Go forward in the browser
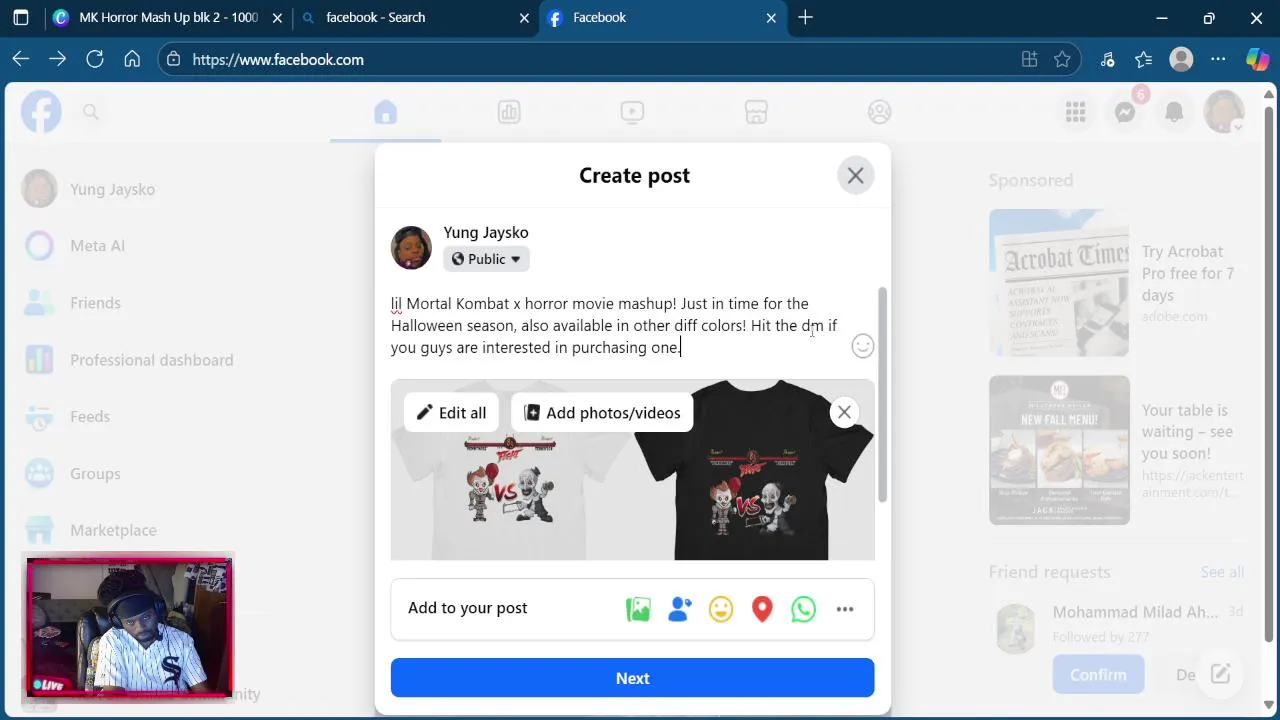Viewport: 1280px width, 720px height. click(58, 60)
